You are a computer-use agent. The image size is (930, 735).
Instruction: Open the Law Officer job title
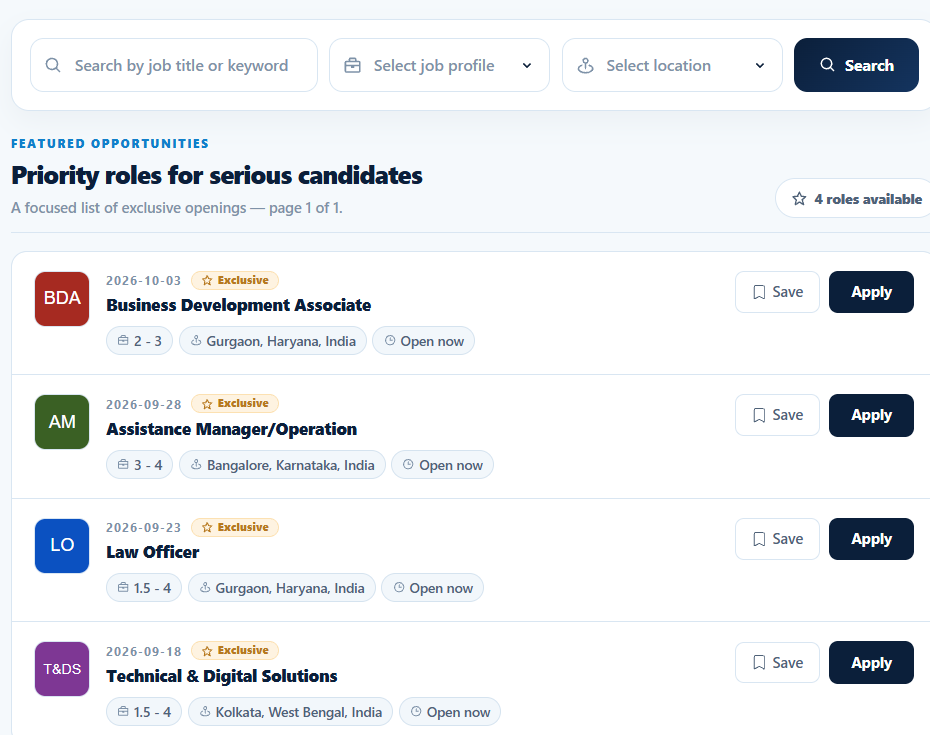tap(152, 552)
